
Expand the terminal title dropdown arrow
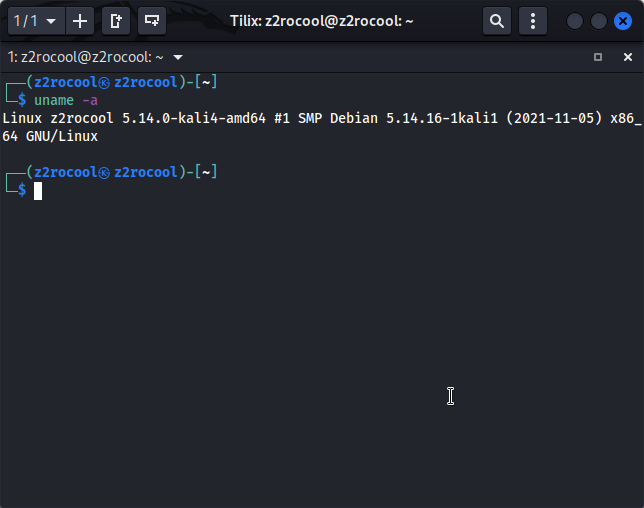178,57
